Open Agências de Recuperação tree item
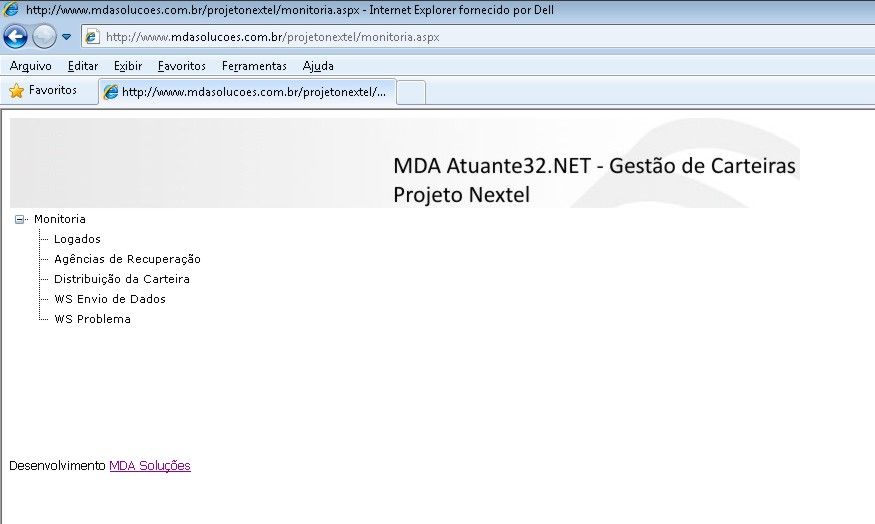This screenshot has height=524, width=875. [127, 259]
